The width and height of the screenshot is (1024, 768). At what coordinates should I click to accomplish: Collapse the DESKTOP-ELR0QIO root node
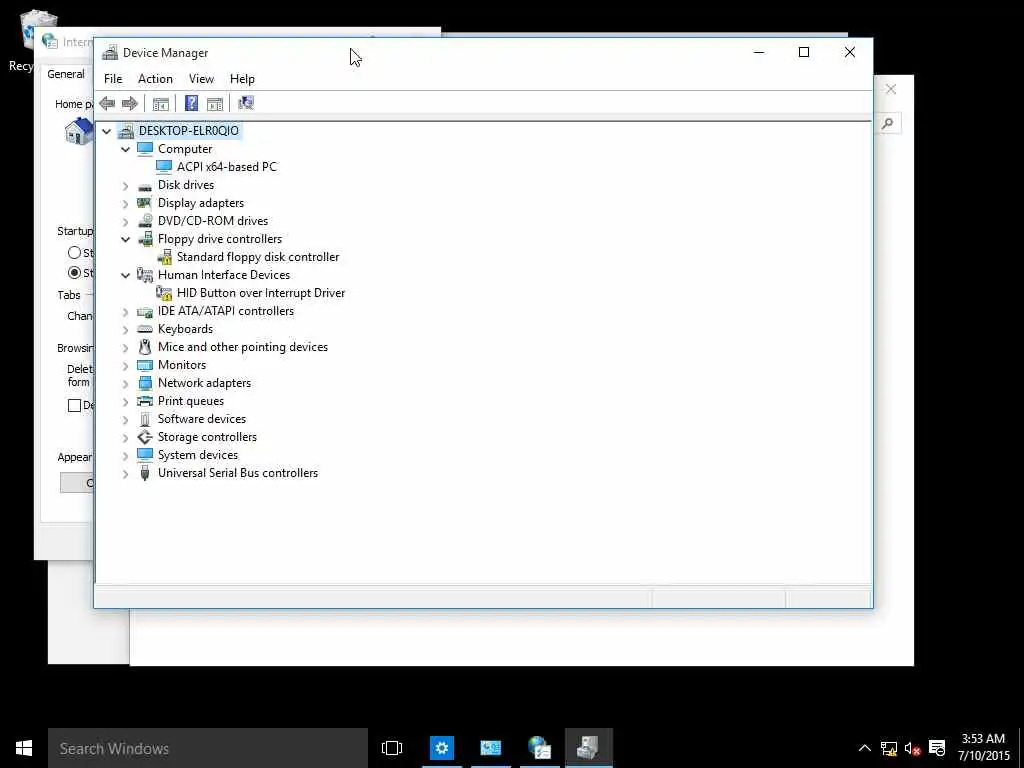click(x=106, y=131)
